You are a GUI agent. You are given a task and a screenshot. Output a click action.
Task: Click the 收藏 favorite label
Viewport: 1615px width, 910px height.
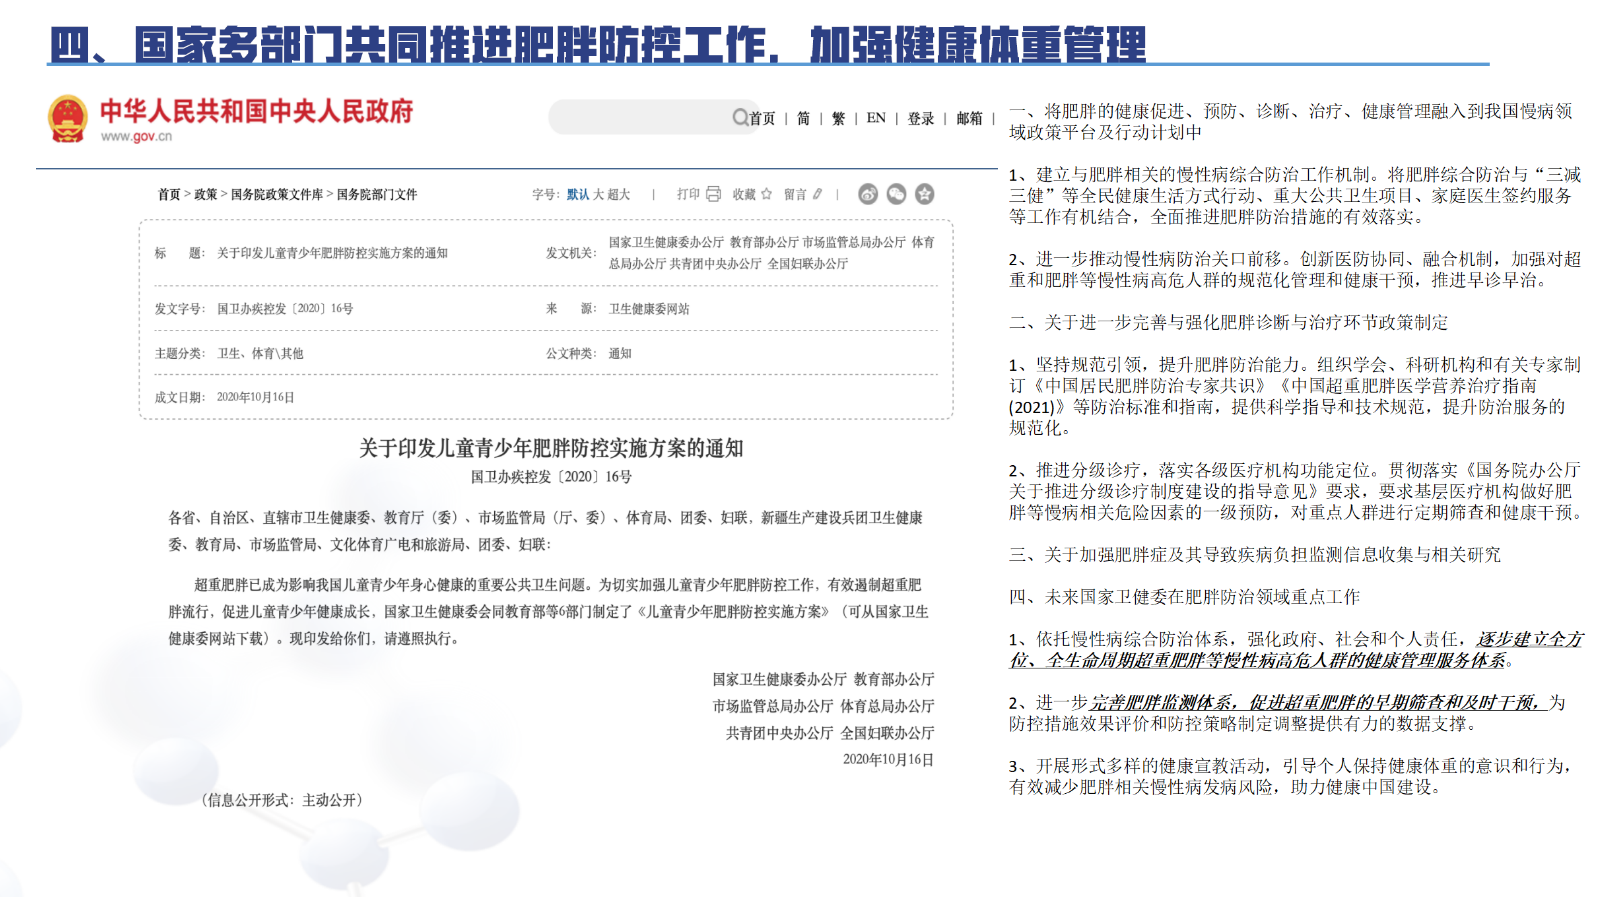pos(744,194)
